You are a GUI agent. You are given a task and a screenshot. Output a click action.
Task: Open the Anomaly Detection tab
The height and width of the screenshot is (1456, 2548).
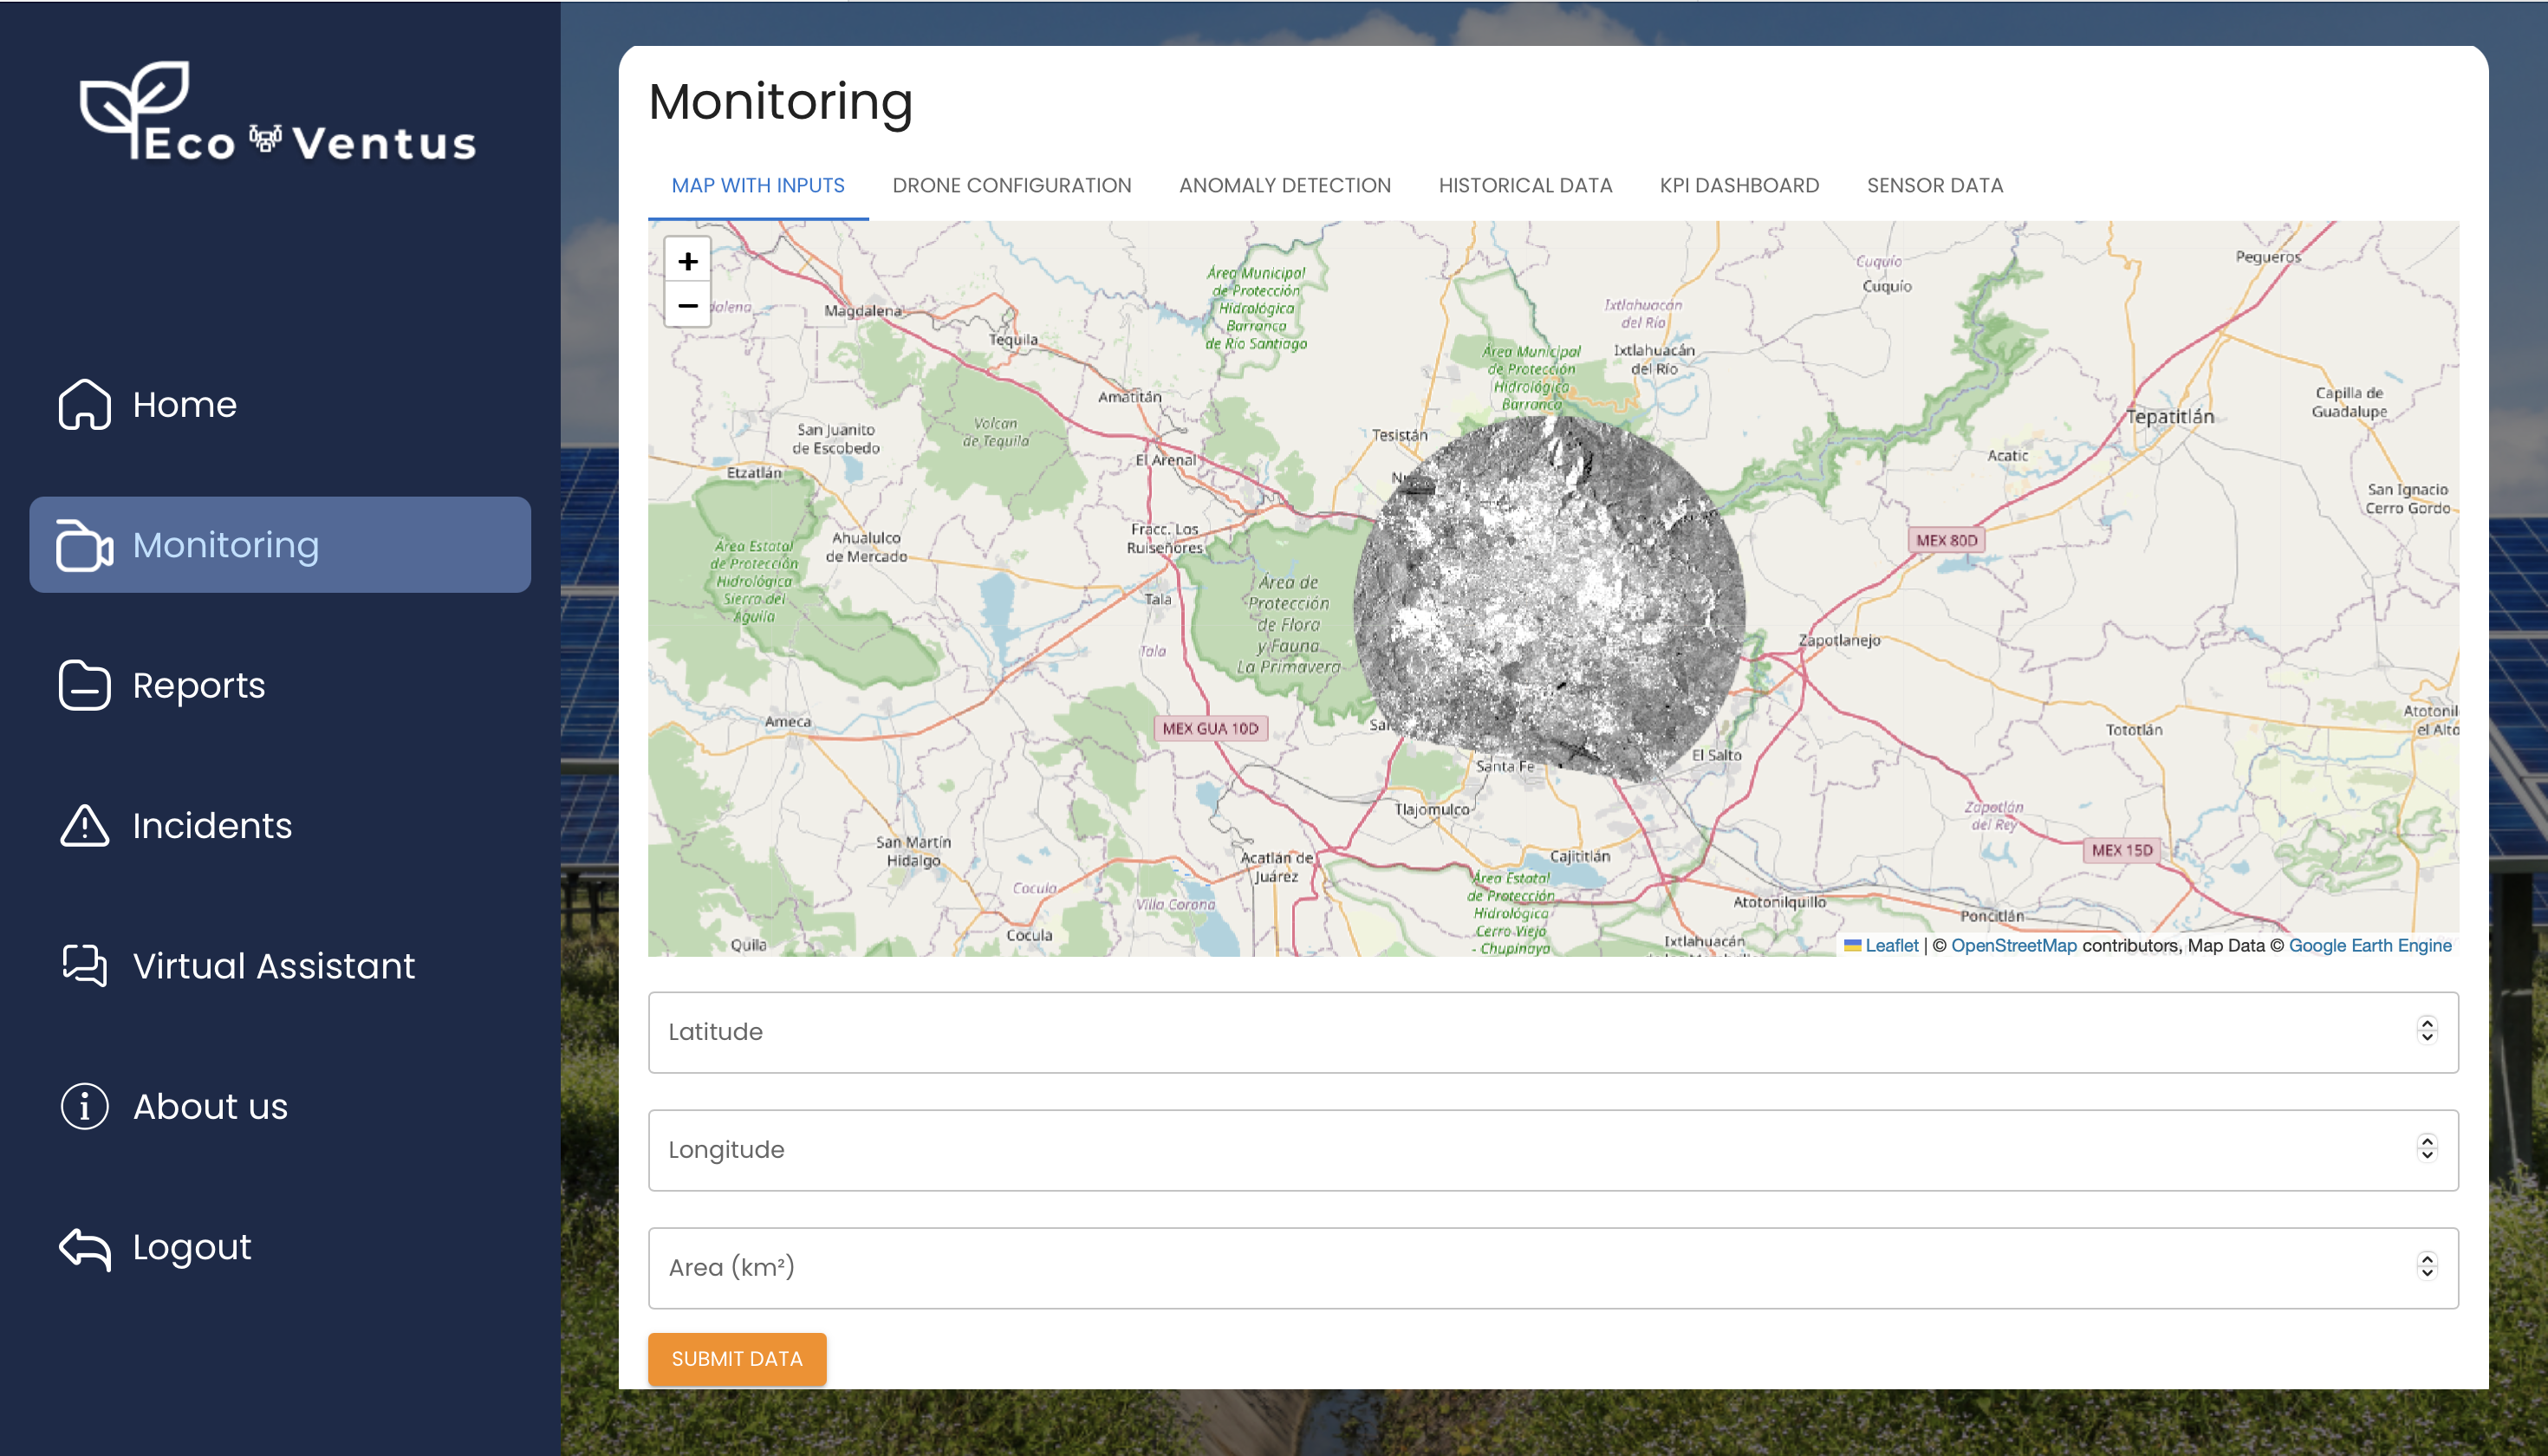click(1284, 185)
